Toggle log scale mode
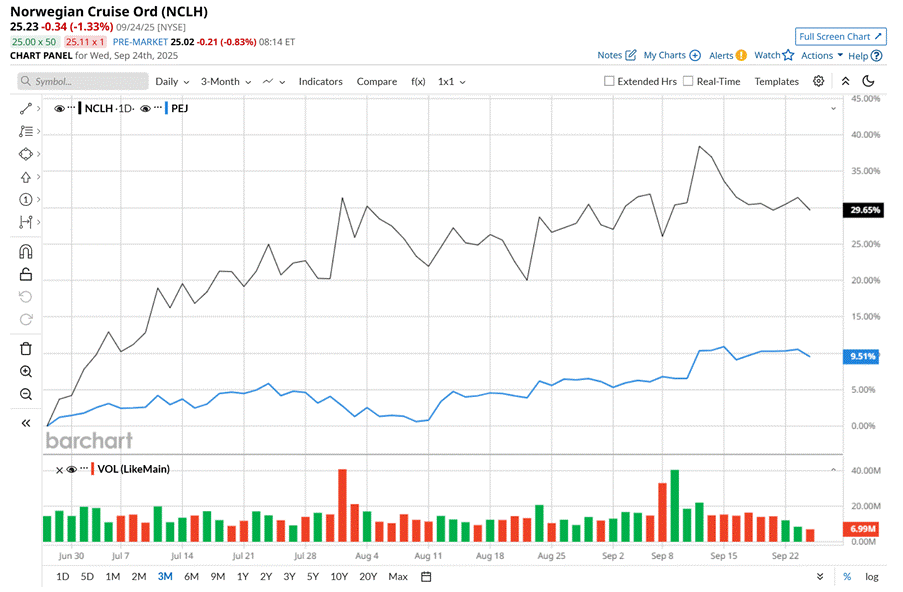The width and height of the screenshot is (903, 592). coord(872,576)
